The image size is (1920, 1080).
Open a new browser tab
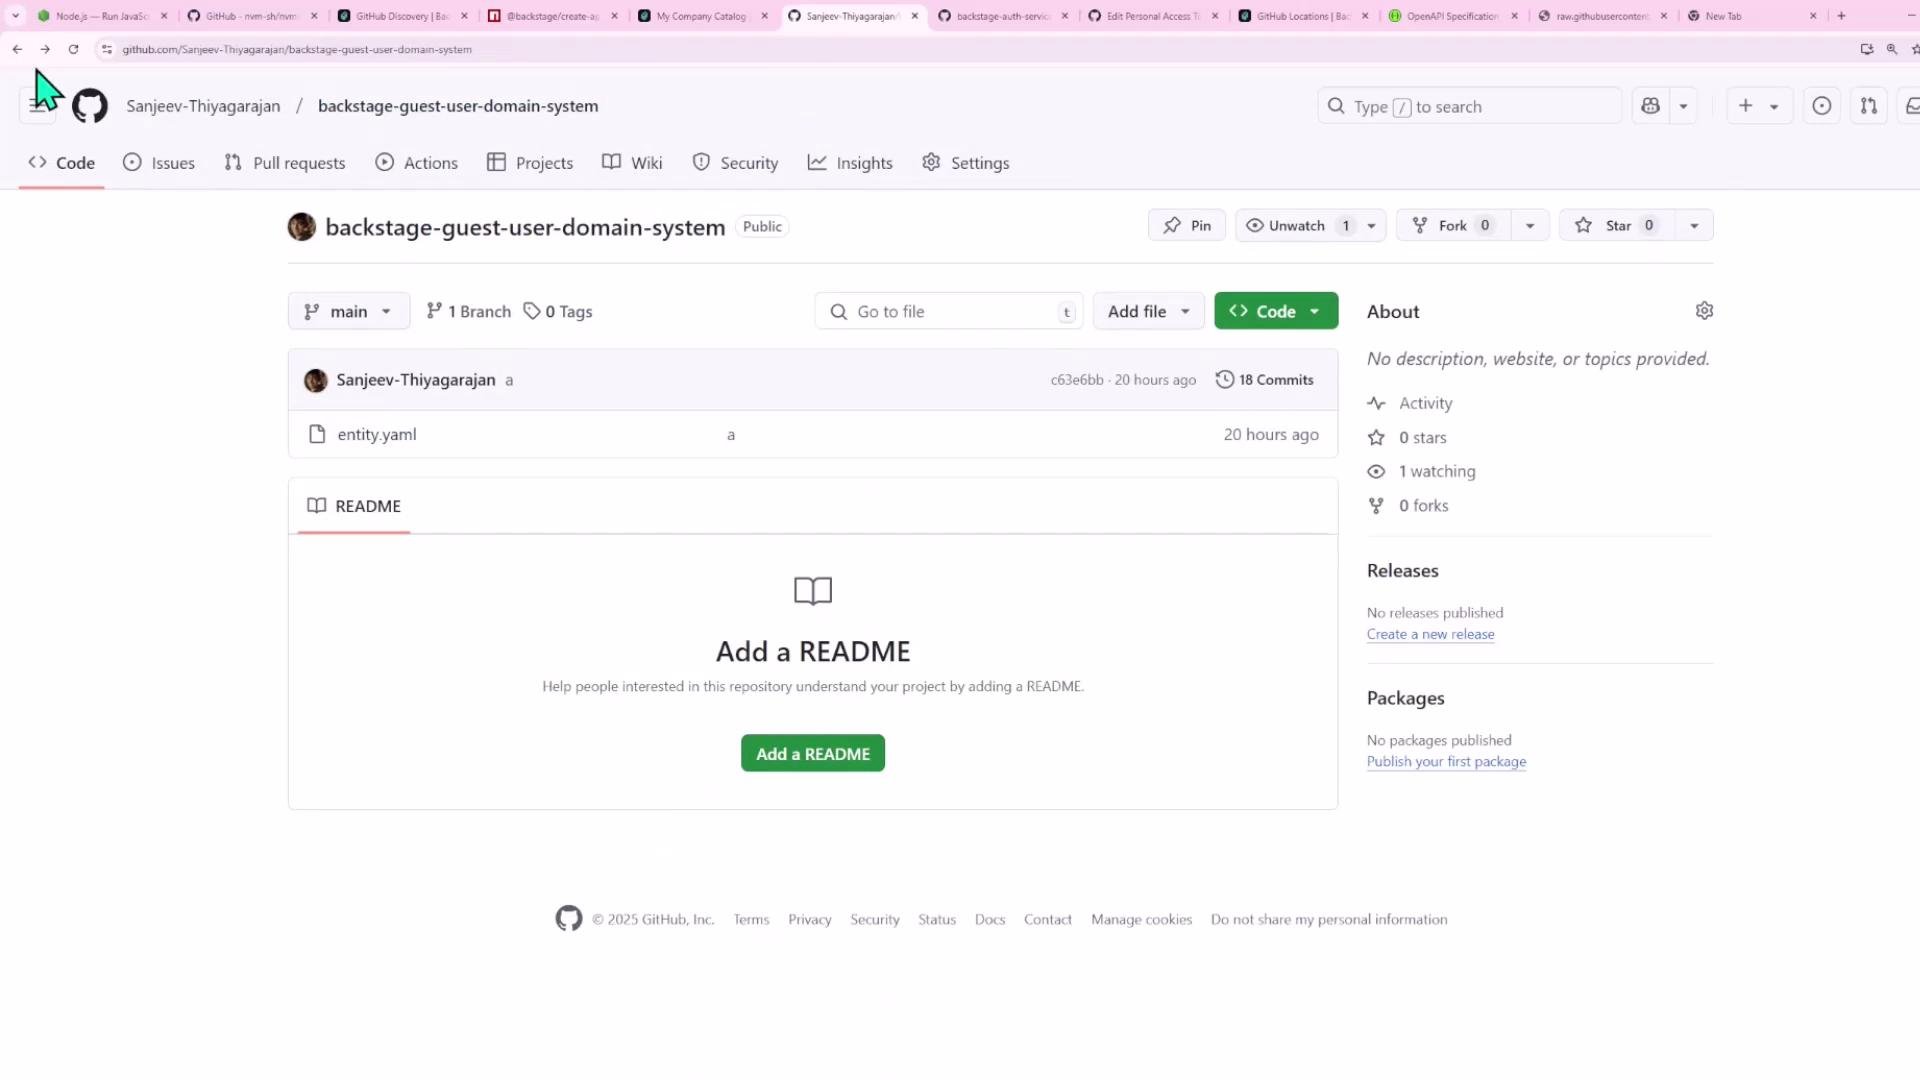point(1841,16)
